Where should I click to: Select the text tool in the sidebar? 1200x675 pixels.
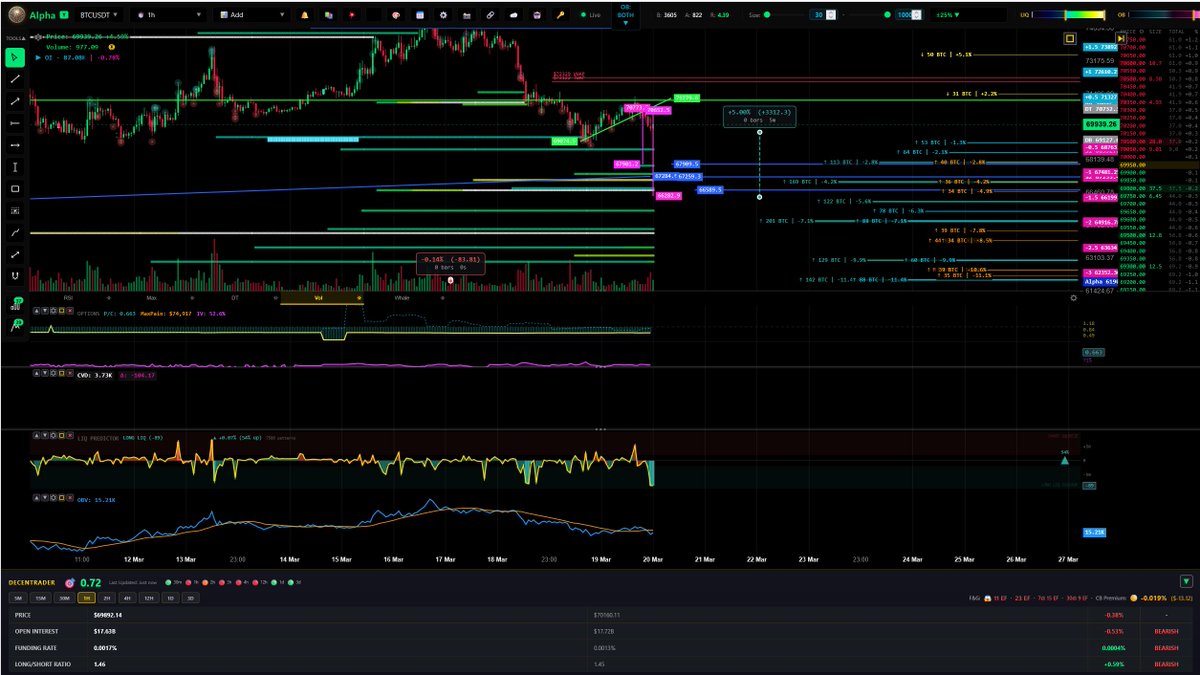(15, 167)
